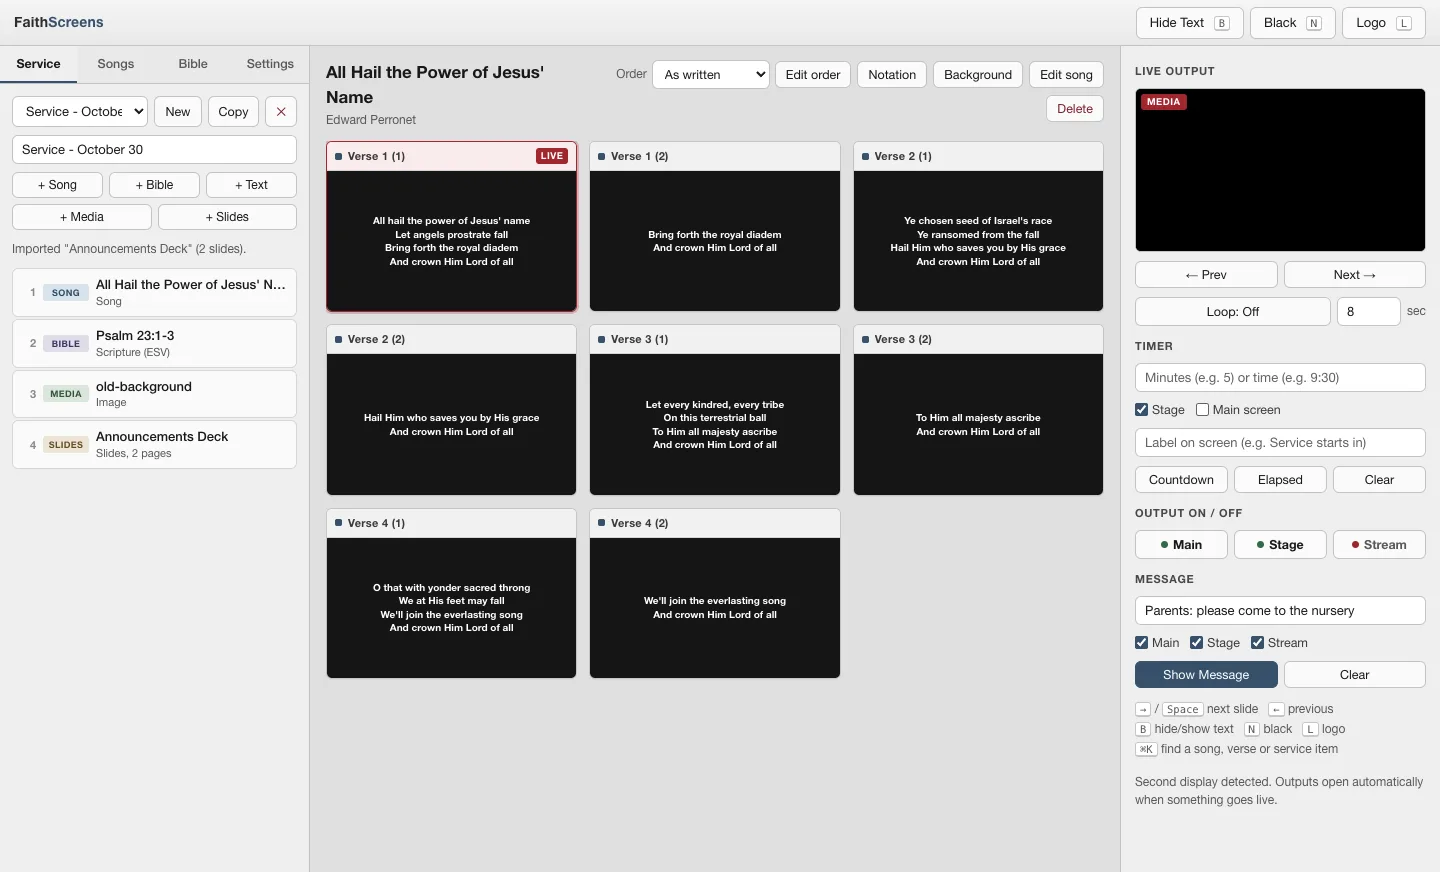The width and height of the screenshot is (1440, 872).
Task: Open the Service - October dropdown
Action: (x=80, y=111)
